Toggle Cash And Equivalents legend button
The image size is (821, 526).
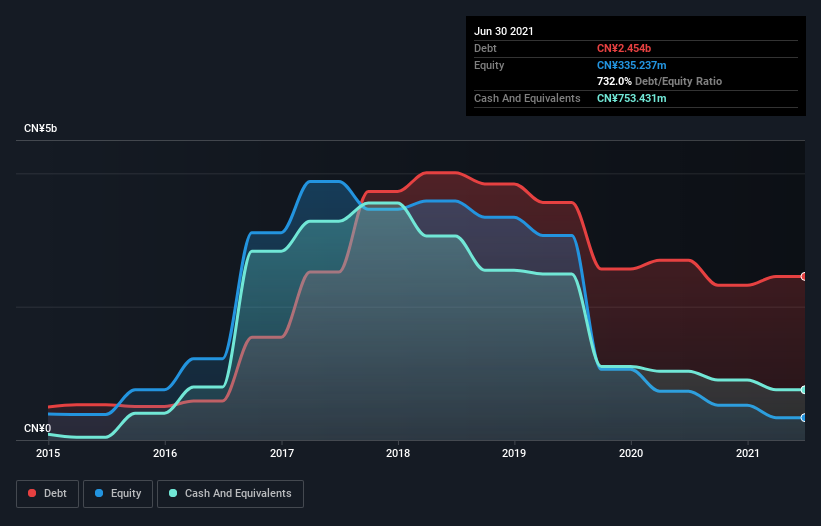pyautogui.click(x=230, y=494)
